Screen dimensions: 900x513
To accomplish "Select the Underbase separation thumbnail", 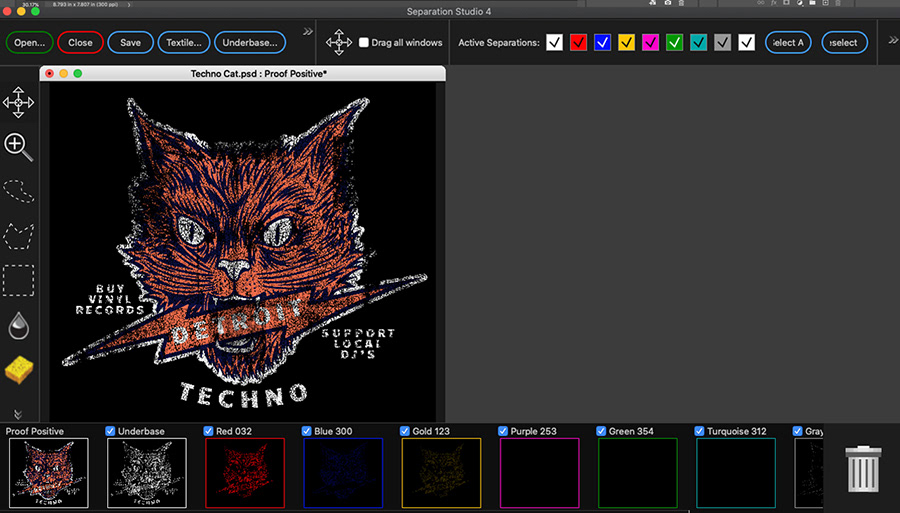I will (x=147, y=473).
